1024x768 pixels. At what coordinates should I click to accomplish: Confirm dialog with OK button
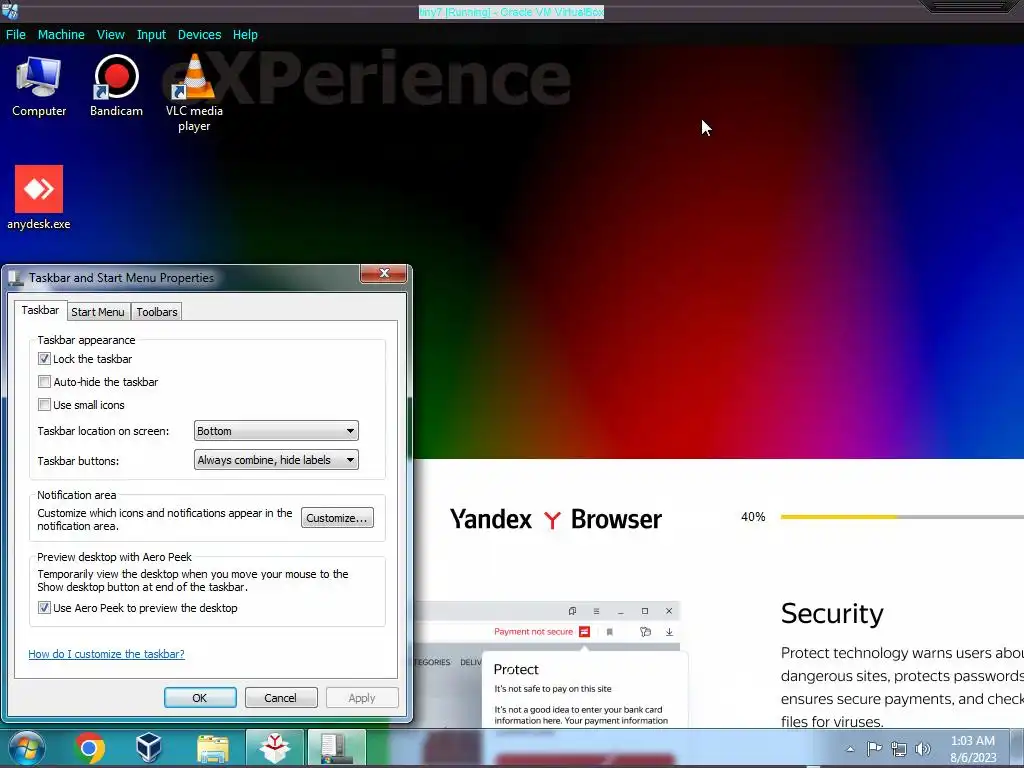pyautogui.click(x=200, y=697)
